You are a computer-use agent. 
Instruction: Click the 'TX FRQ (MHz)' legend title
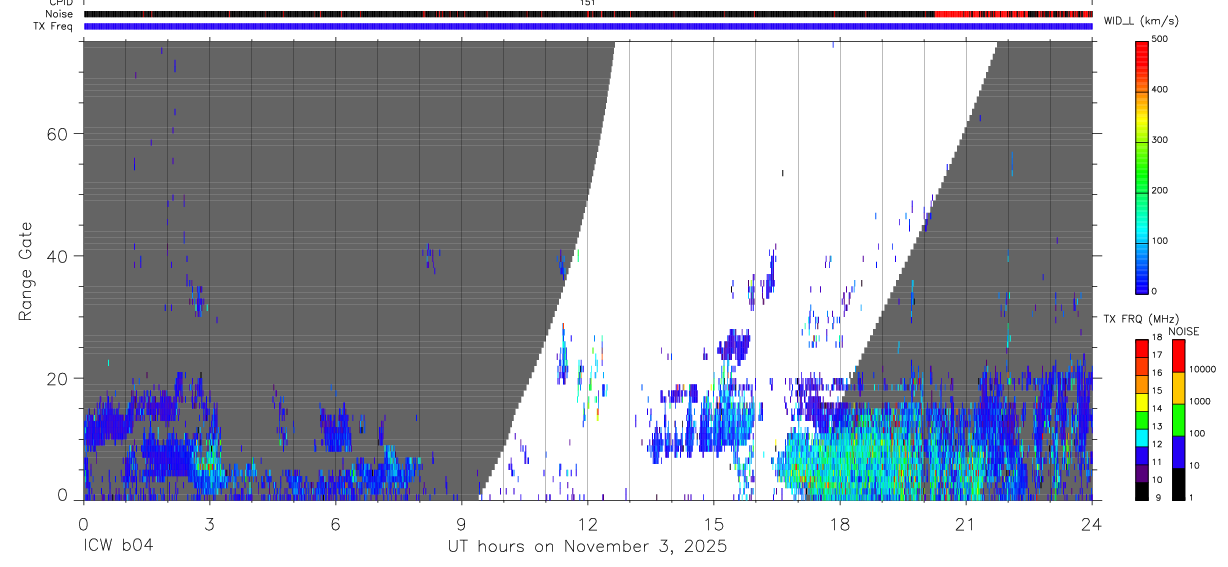(1142, 318)
